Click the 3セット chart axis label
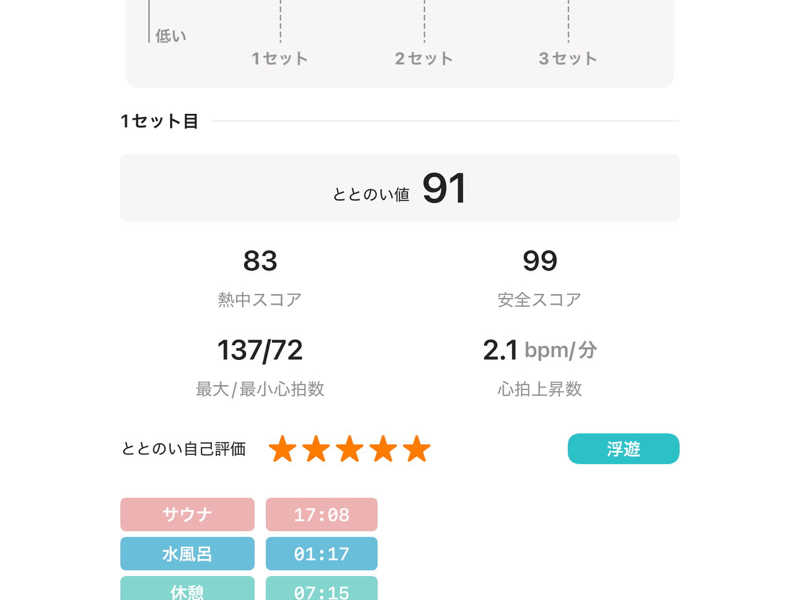 point(568,58)
